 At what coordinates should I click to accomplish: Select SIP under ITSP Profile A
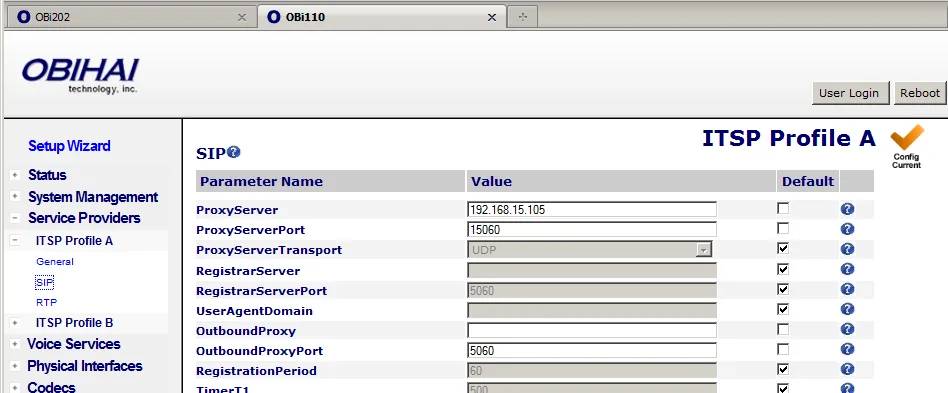click(x=45, y=282)
